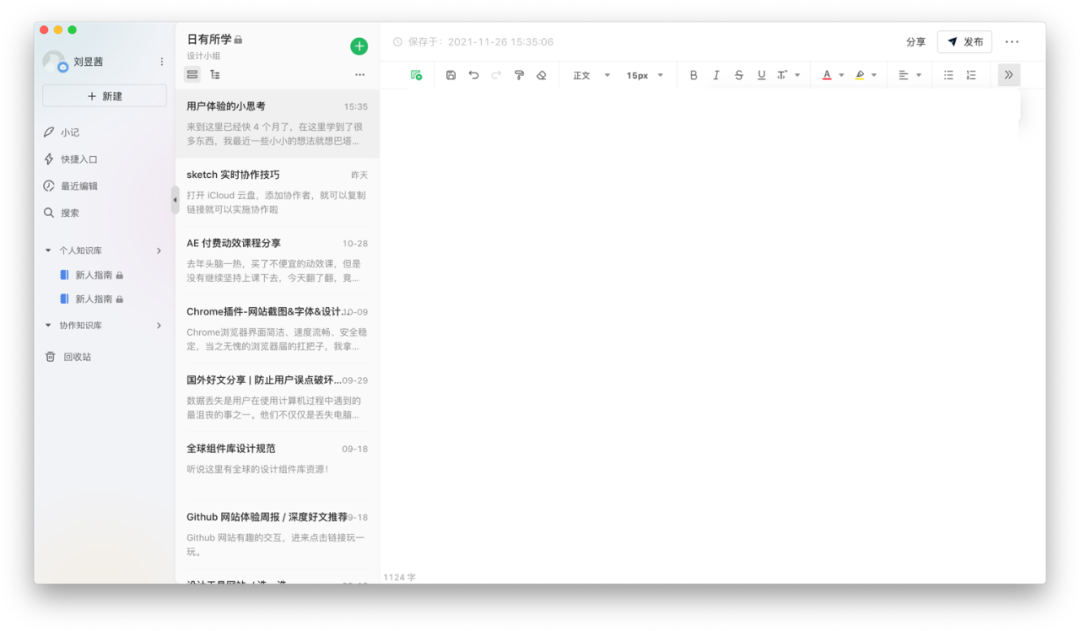Click the chevron right of 协作知识库
Image resolution: width=1080 pixels, height=631 pixels.
coord(159,325)
